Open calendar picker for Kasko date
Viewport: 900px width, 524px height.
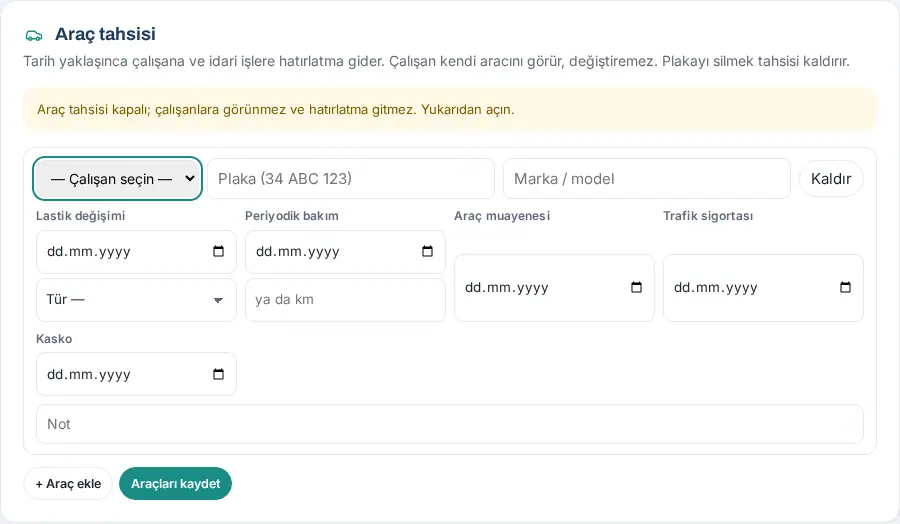click(218, 374)
